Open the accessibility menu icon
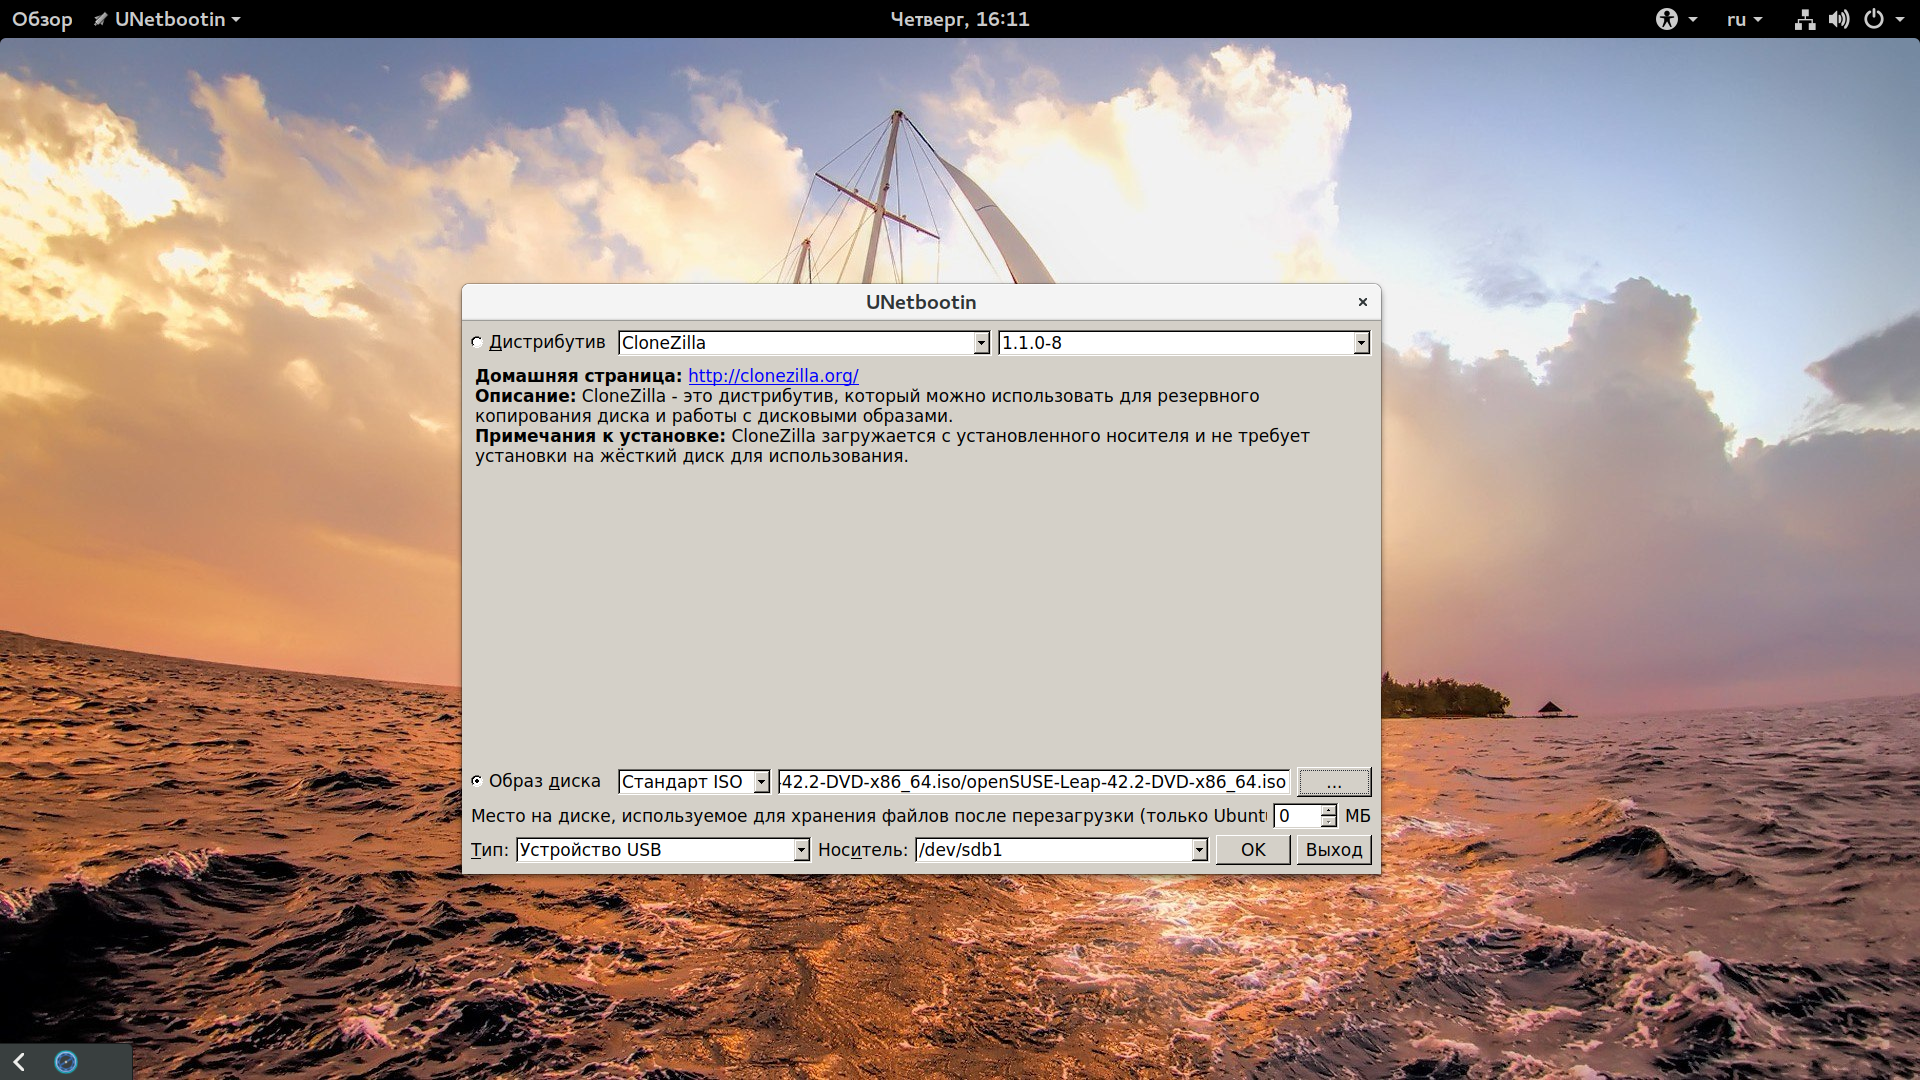Screen dimensions: 1920x1080 coord(1676,19)
